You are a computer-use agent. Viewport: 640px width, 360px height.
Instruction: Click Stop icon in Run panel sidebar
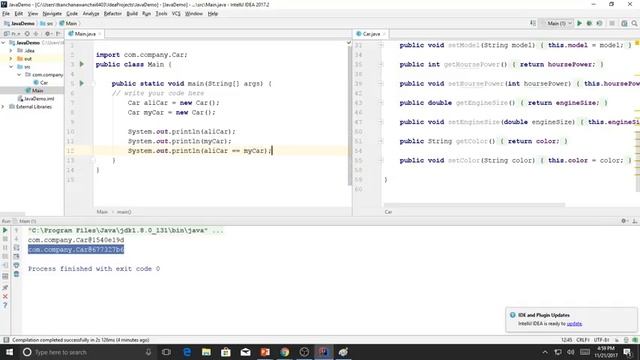pyautogui.click(x=5, y=239)
